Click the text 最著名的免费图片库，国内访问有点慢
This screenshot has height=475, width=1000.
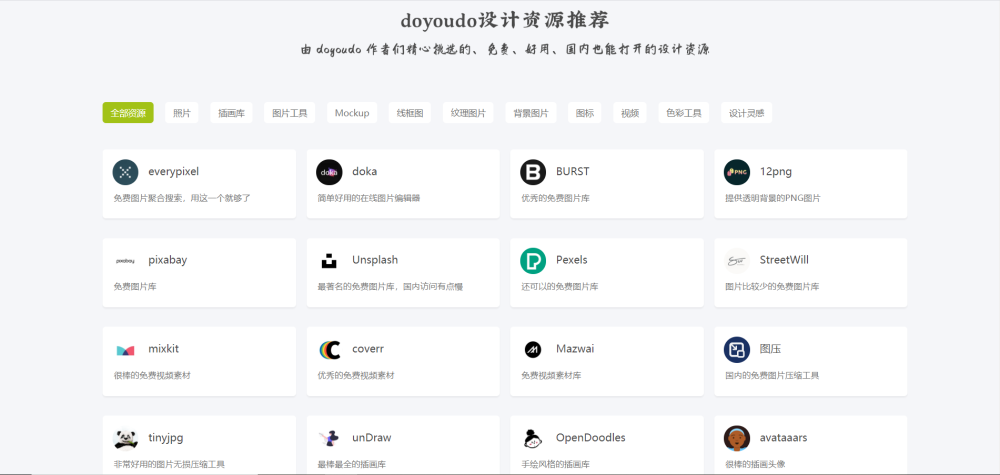(x=390, y=287)
